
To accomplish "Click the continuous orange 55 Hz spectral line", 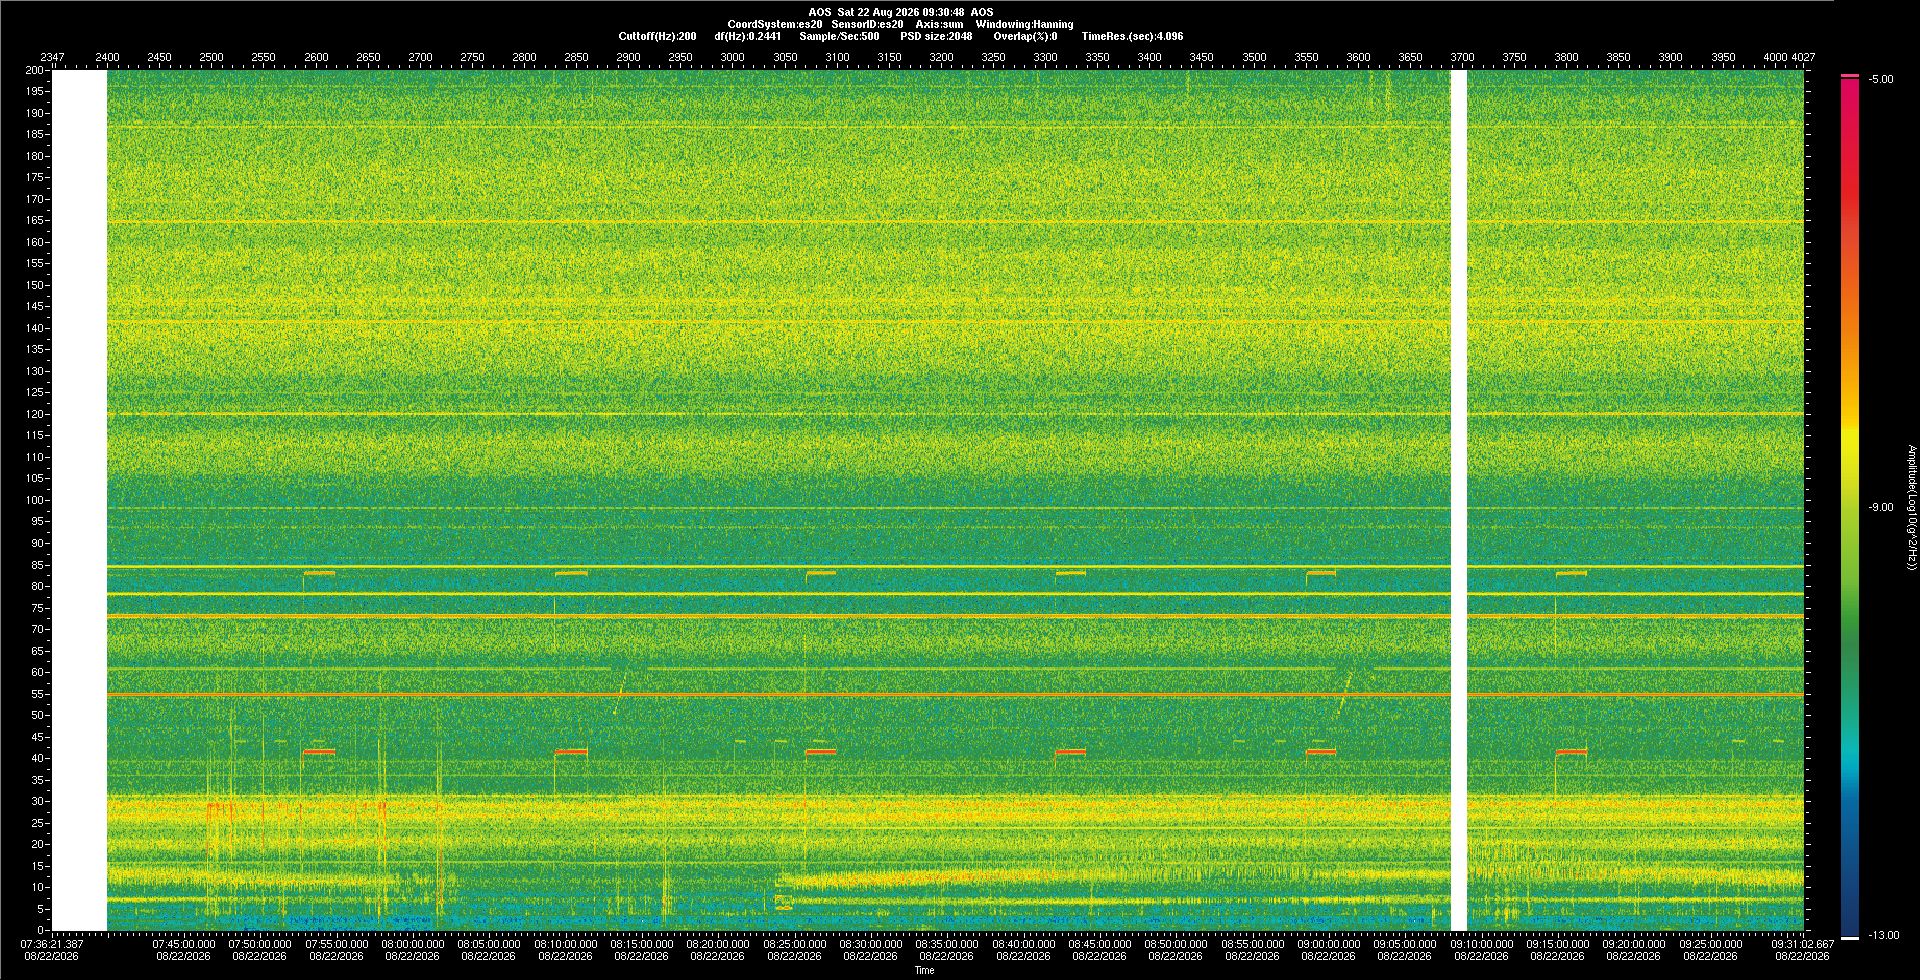I will [955, 694].
